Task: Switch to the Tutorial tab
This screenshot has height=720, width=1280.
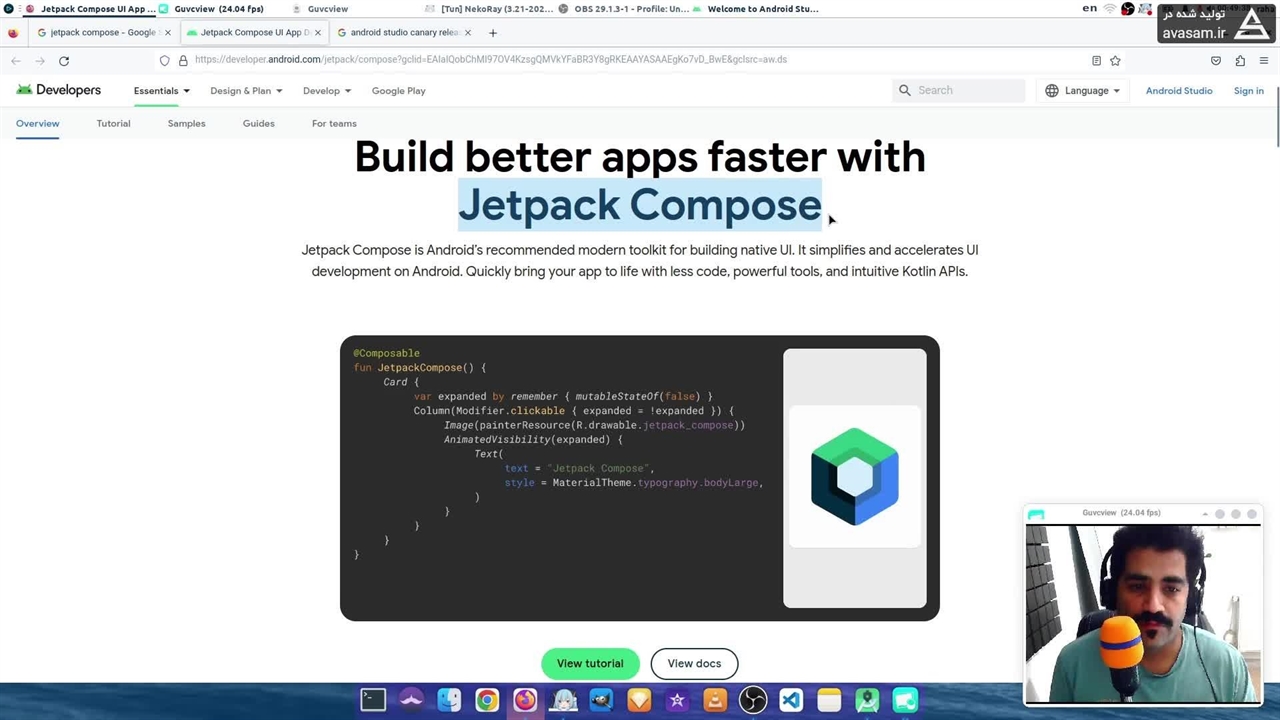Action: pyautogui.click(x=113, y=124)
